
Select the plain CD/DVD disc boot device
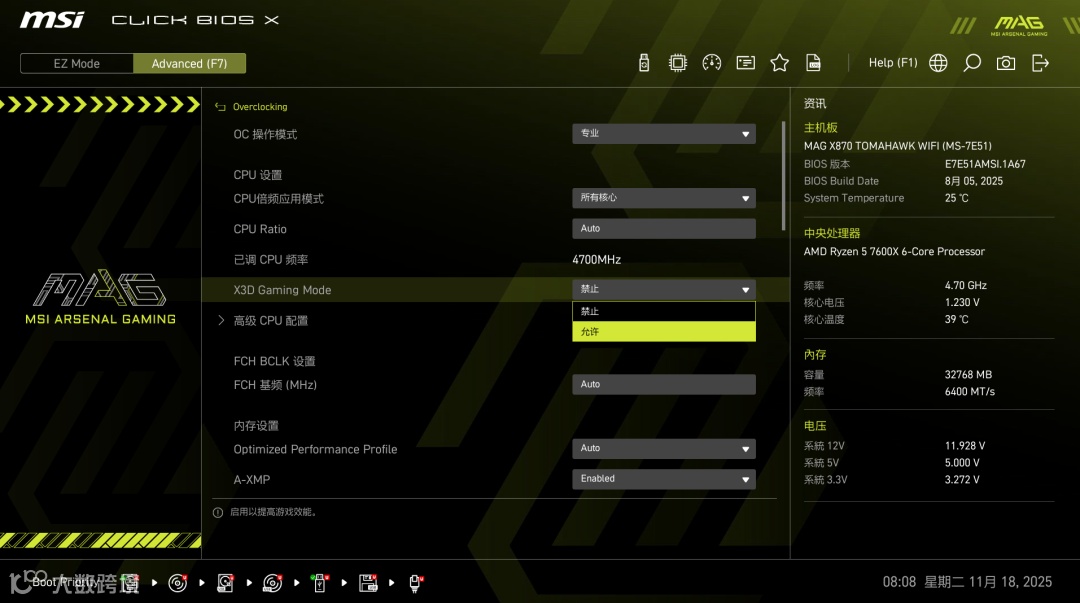point(178,582)
